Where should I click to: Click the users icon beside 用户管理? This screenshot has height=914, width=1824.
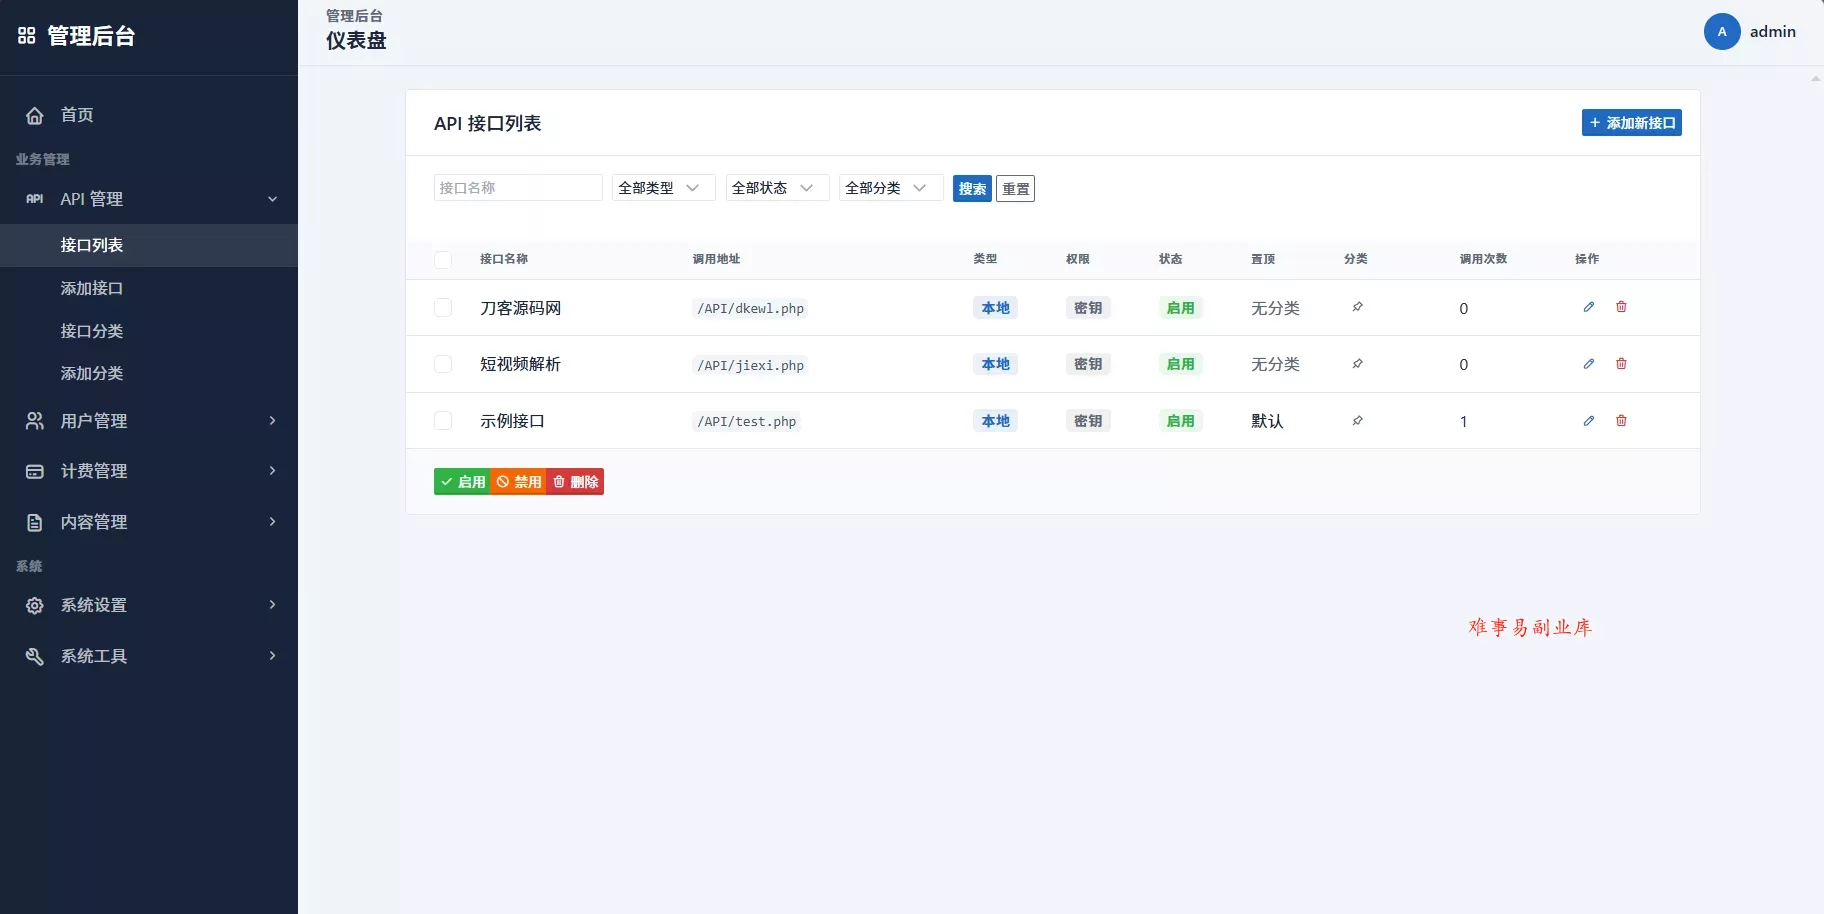pos(34,421)
